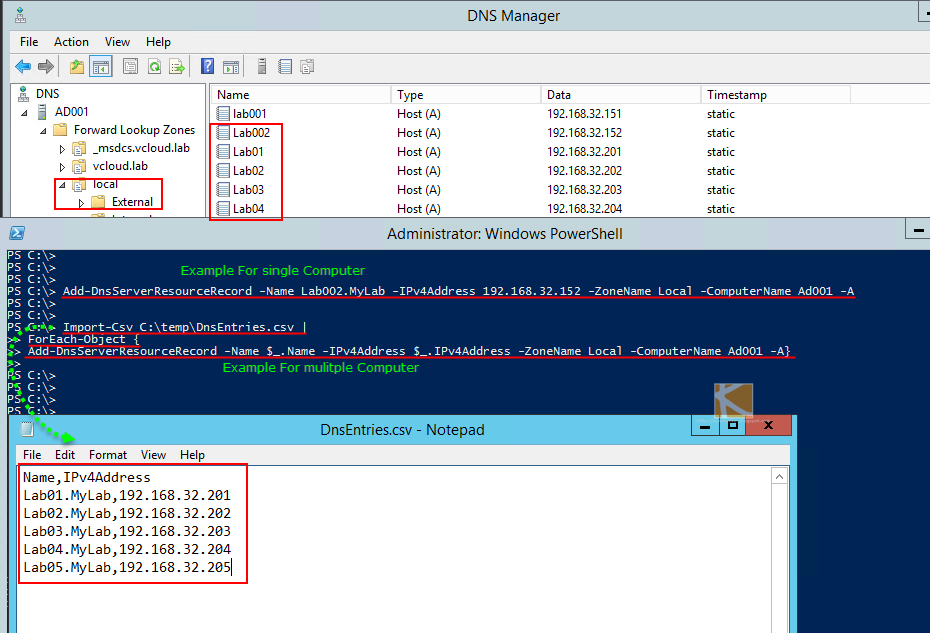Expand the External folder under local
Screen dimensions: 930x633
82,202
